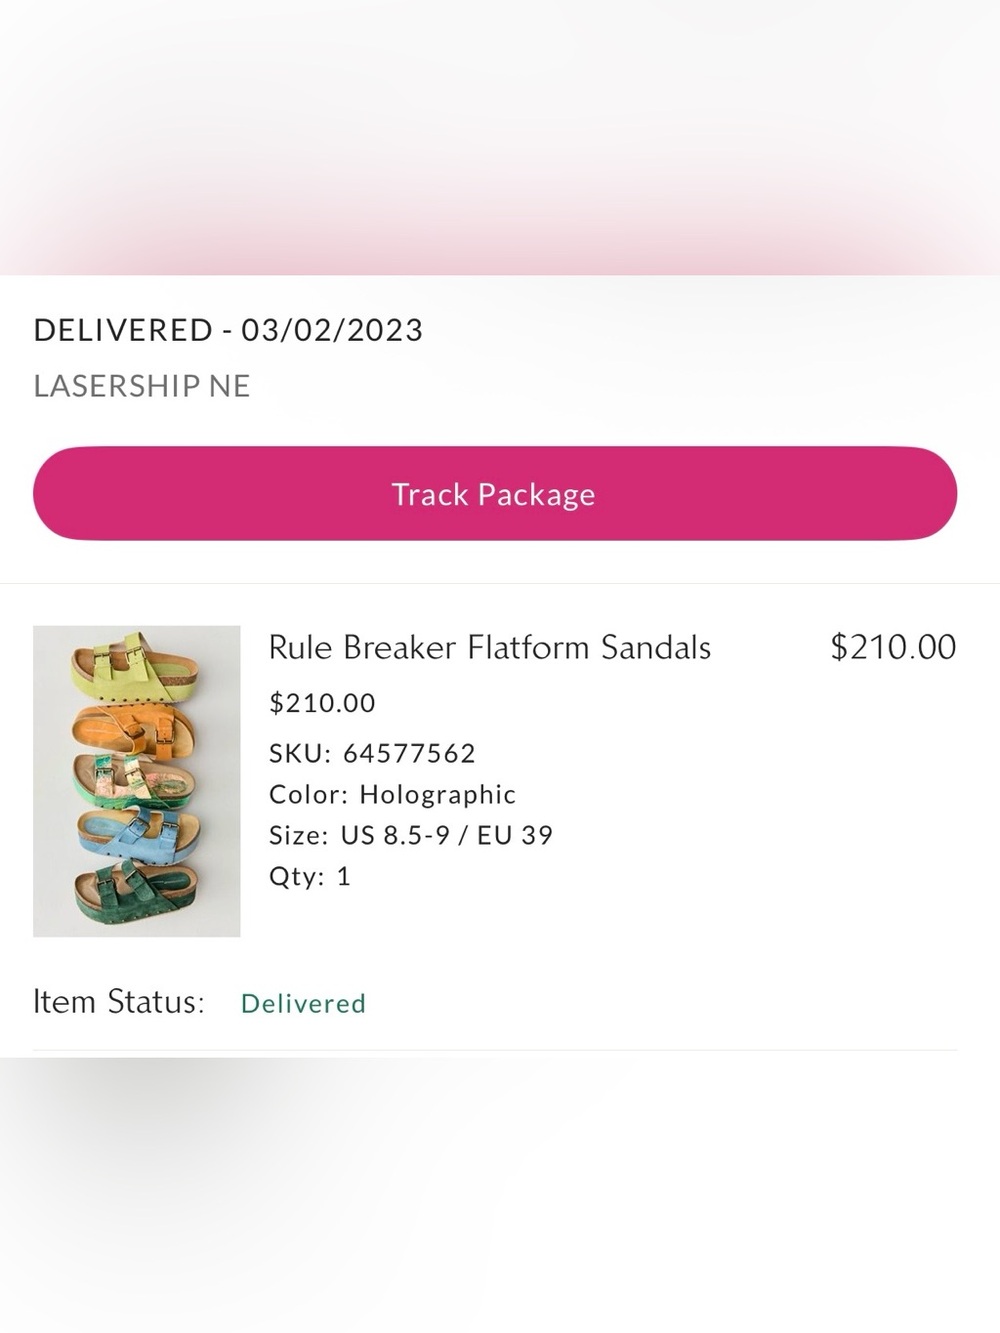The width and height of the screenshot is (1000, 1333).
Task: Click the Color: Holographic detail line
Action: (x=392, y=794)
